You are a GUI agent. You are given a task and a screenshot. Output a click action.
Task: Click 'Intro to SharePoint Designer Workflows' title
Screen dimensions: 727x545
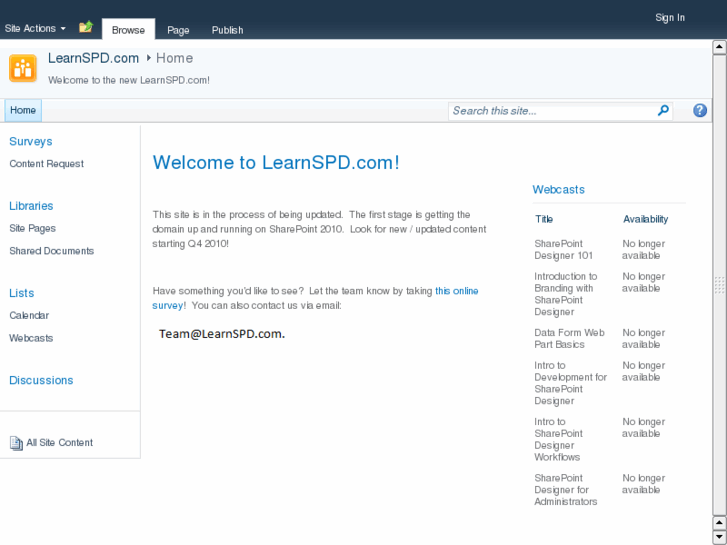[x=558, y=439]
